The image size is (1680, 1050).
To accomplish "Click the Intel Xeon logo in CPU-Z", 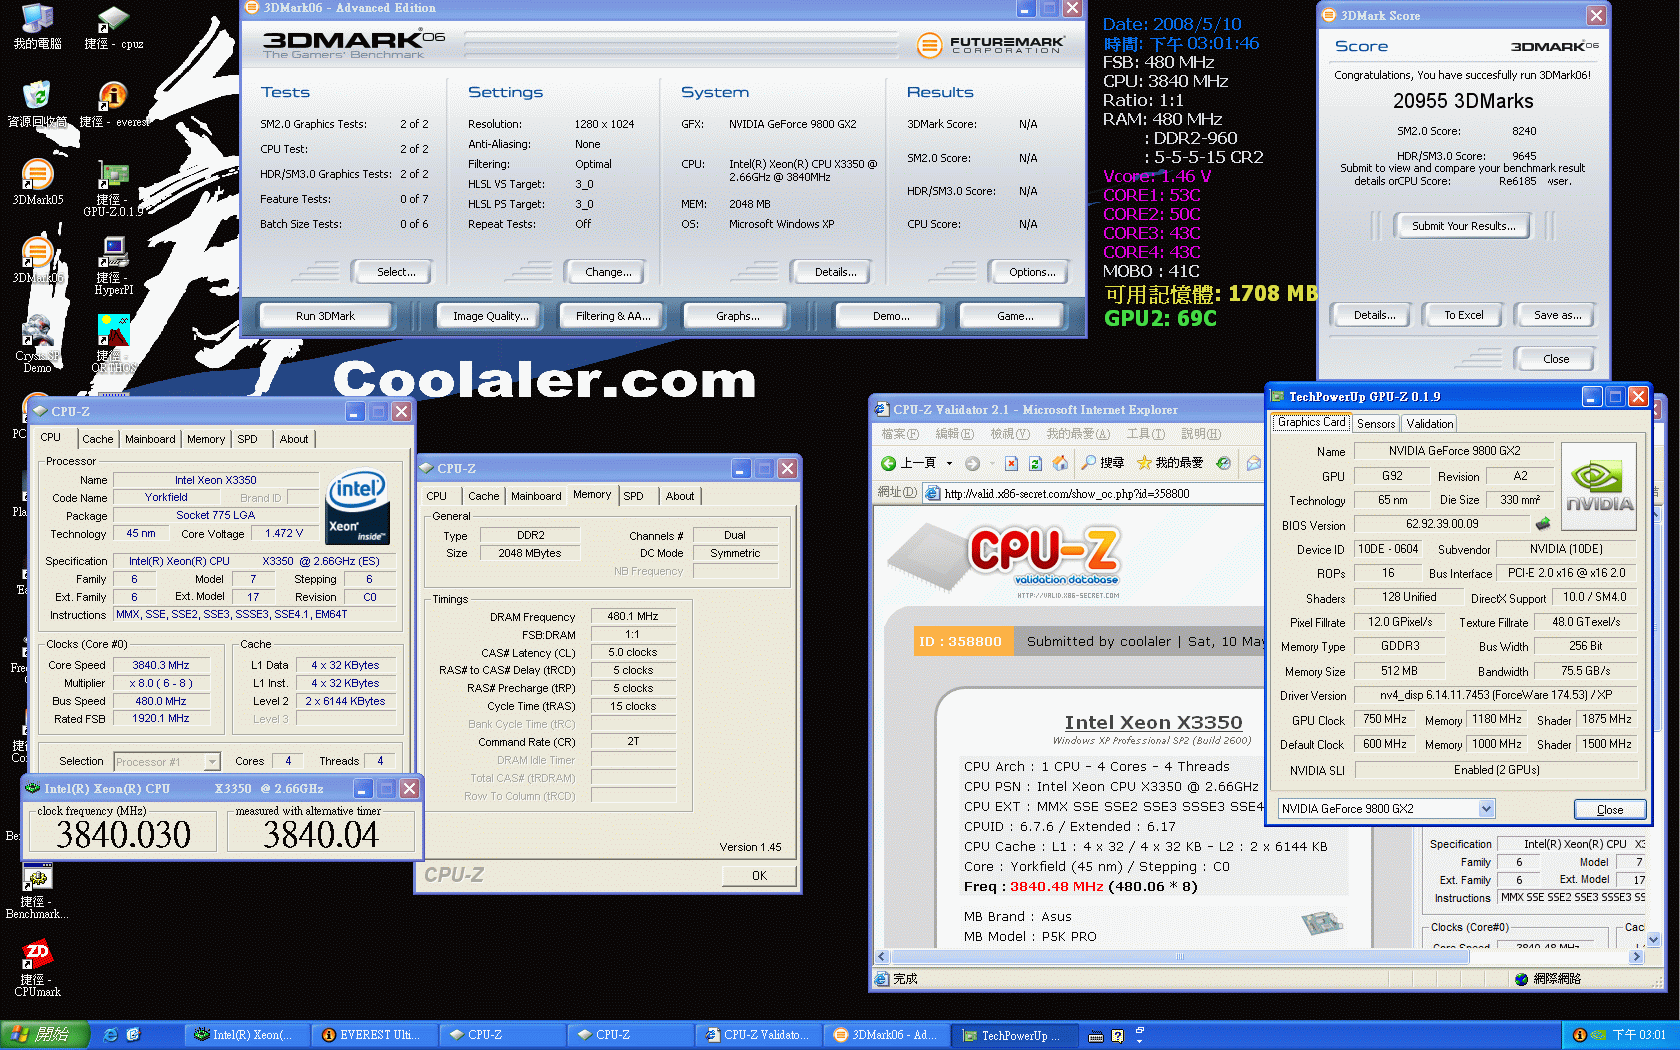I will (x=357, y=507).
